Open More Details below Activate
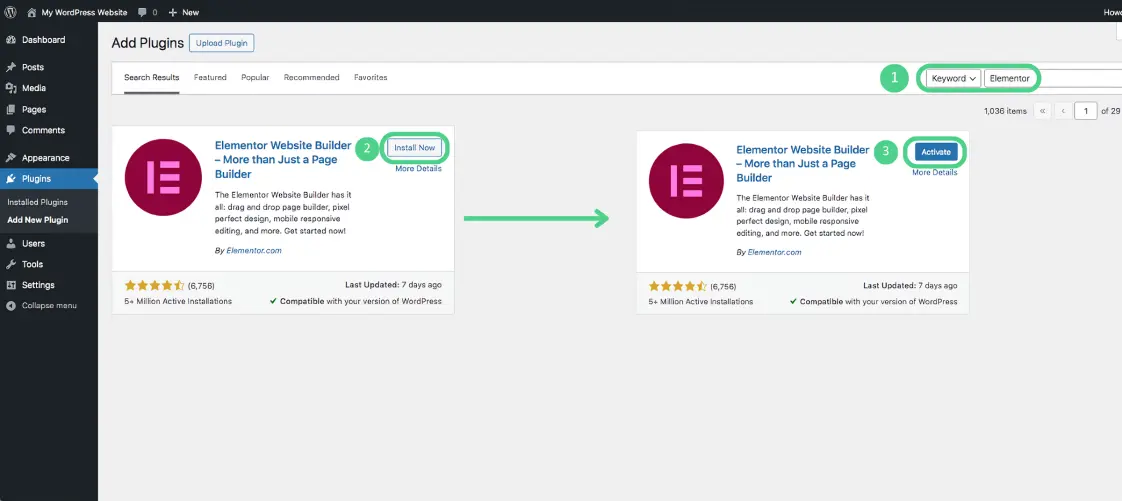Viewport: 1122px width, 501px height. click(935, 172)
